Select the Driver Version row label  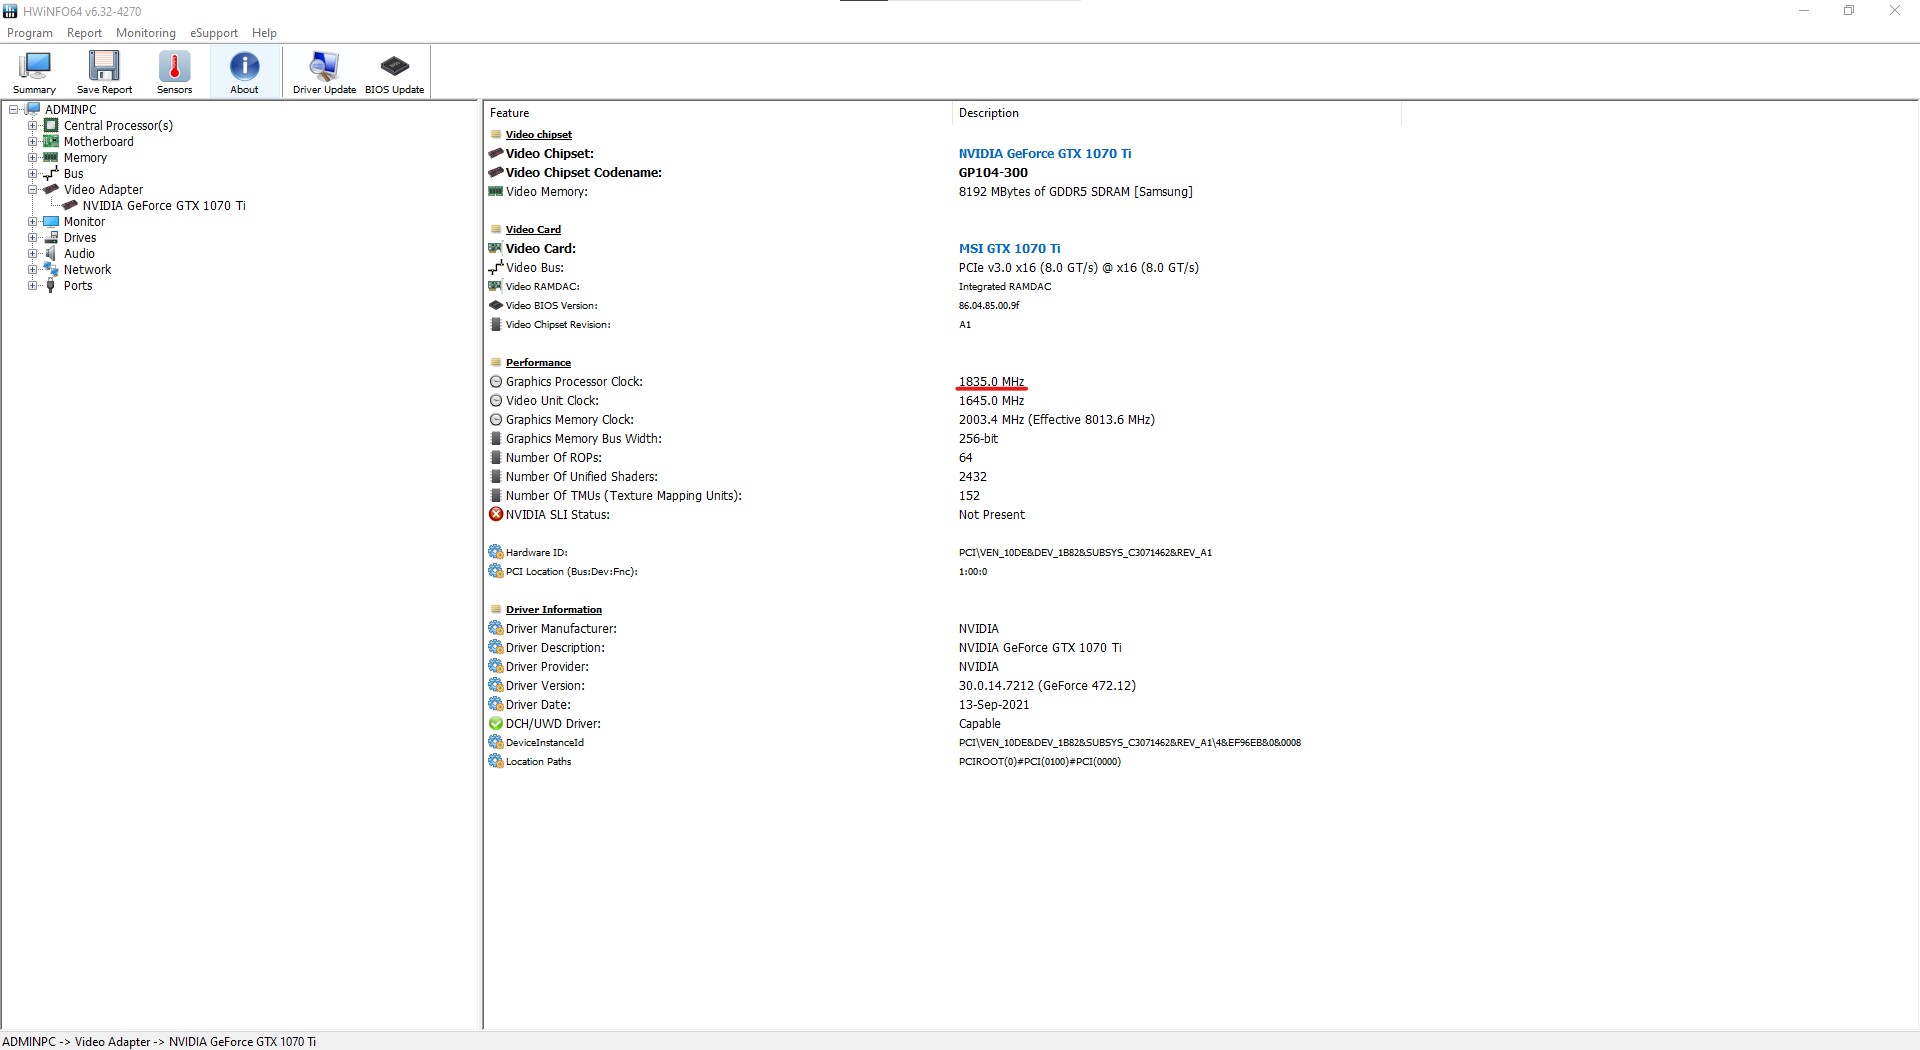click(x=545, y=685)
